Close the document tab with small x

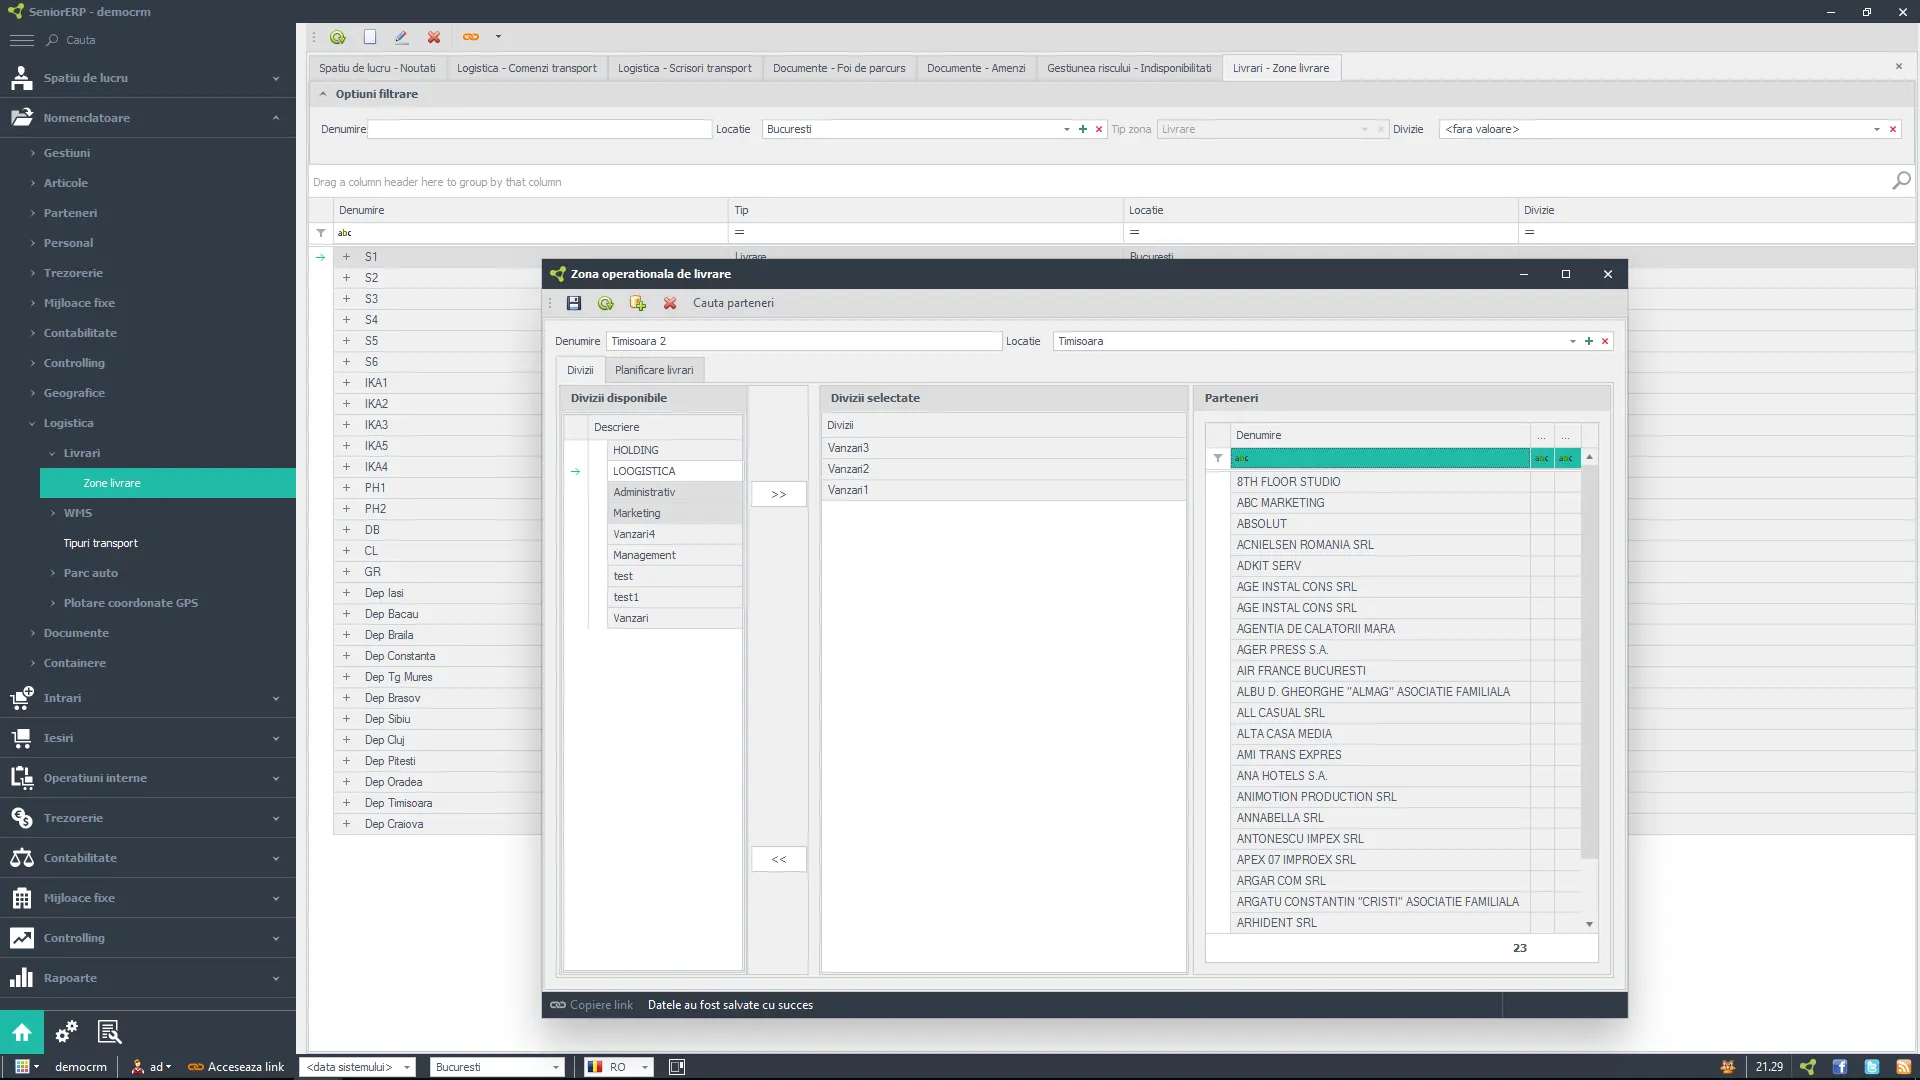(x=1899, y=66)
